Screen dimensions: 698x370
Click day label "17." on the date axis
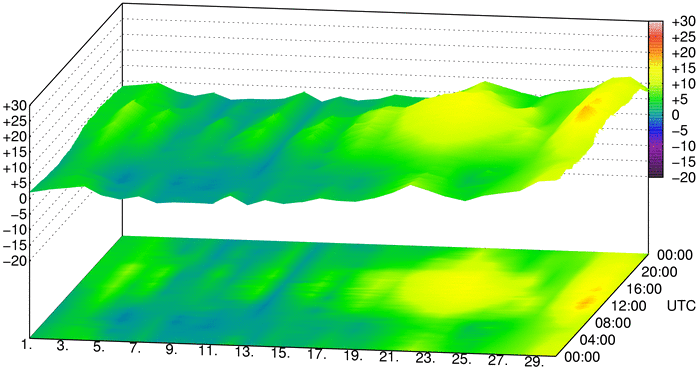click(x=317, y=355)
